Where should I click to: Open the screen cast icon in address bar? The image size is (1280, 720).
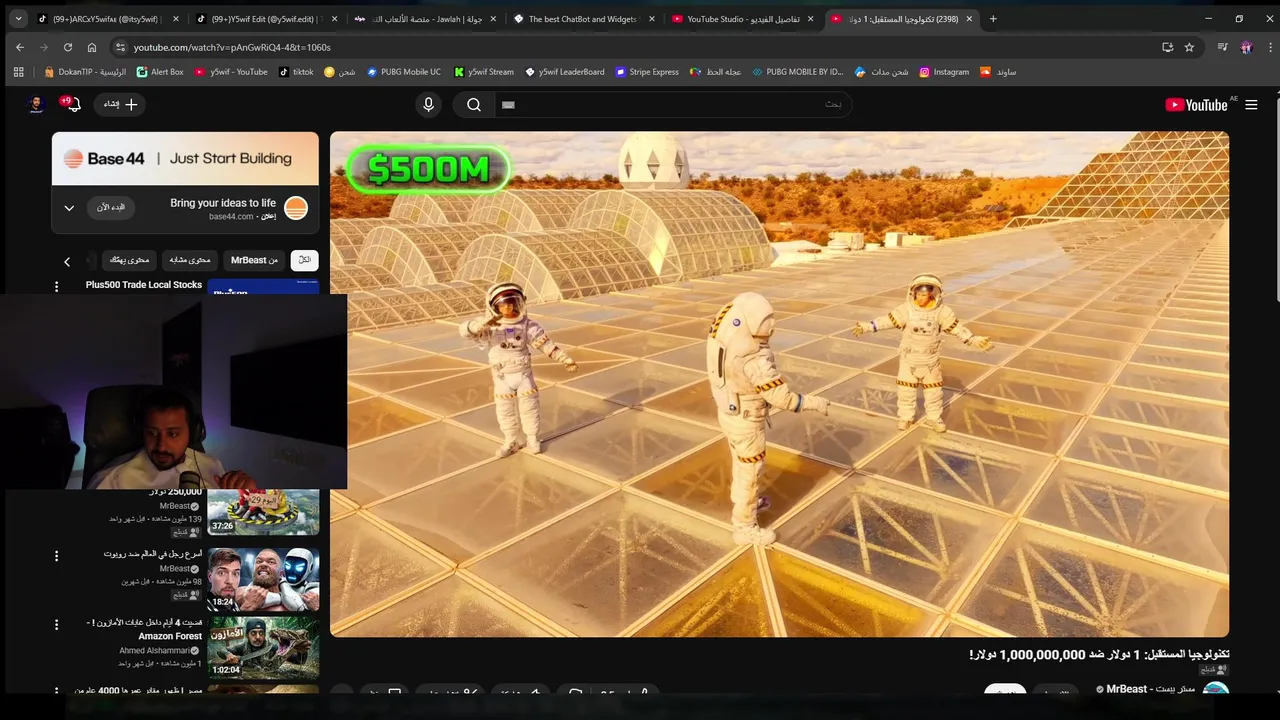[x=1167, y=47]
